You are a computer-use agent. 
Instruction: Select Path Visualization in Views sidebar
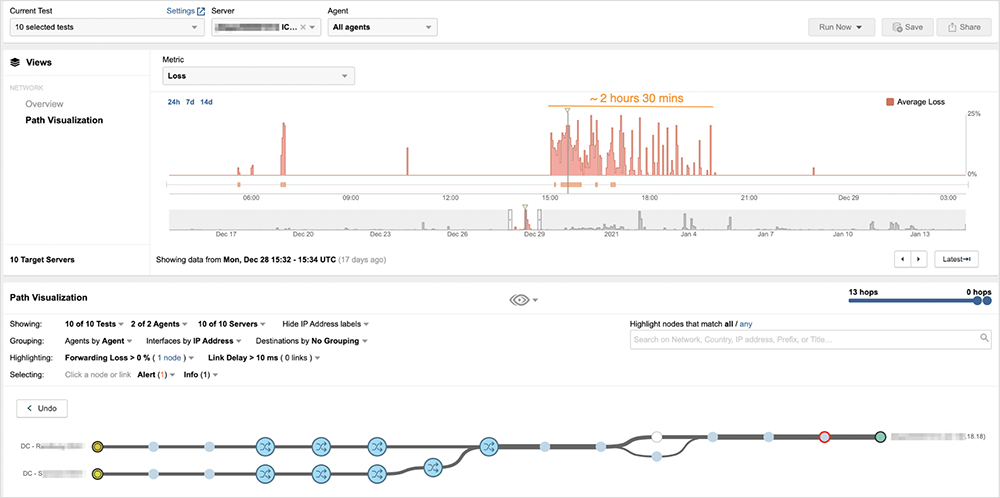point(64,120)
